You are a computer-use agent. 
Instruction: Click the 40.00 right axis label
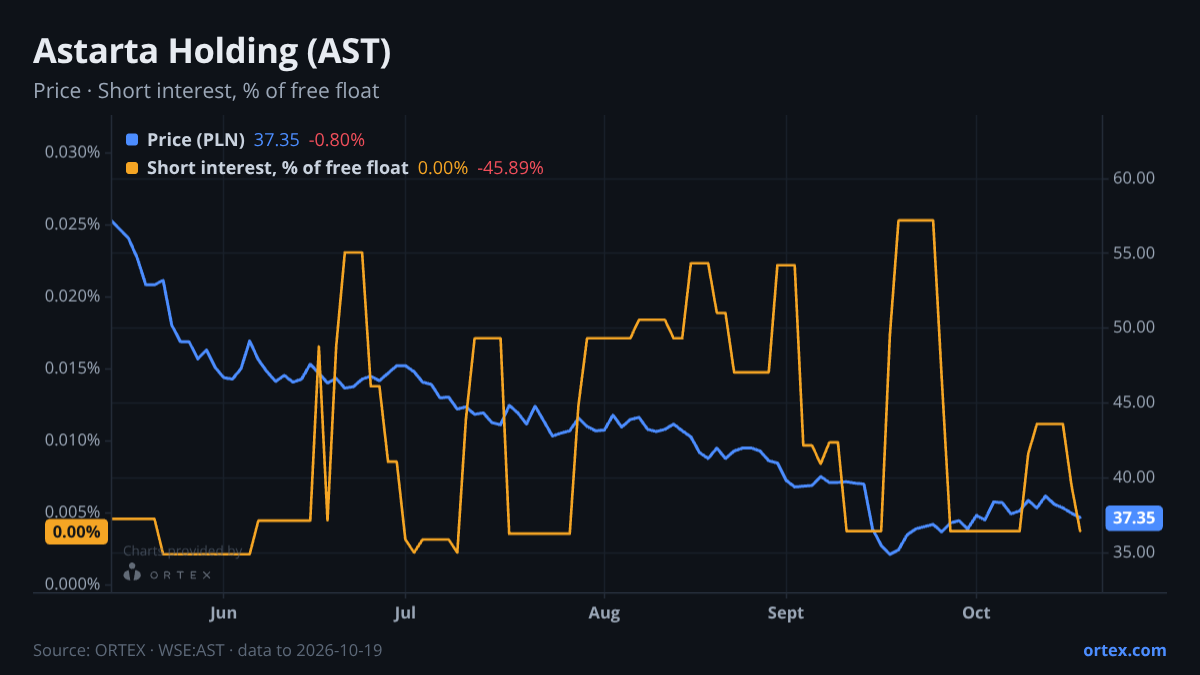click(x=1134, y=477)
